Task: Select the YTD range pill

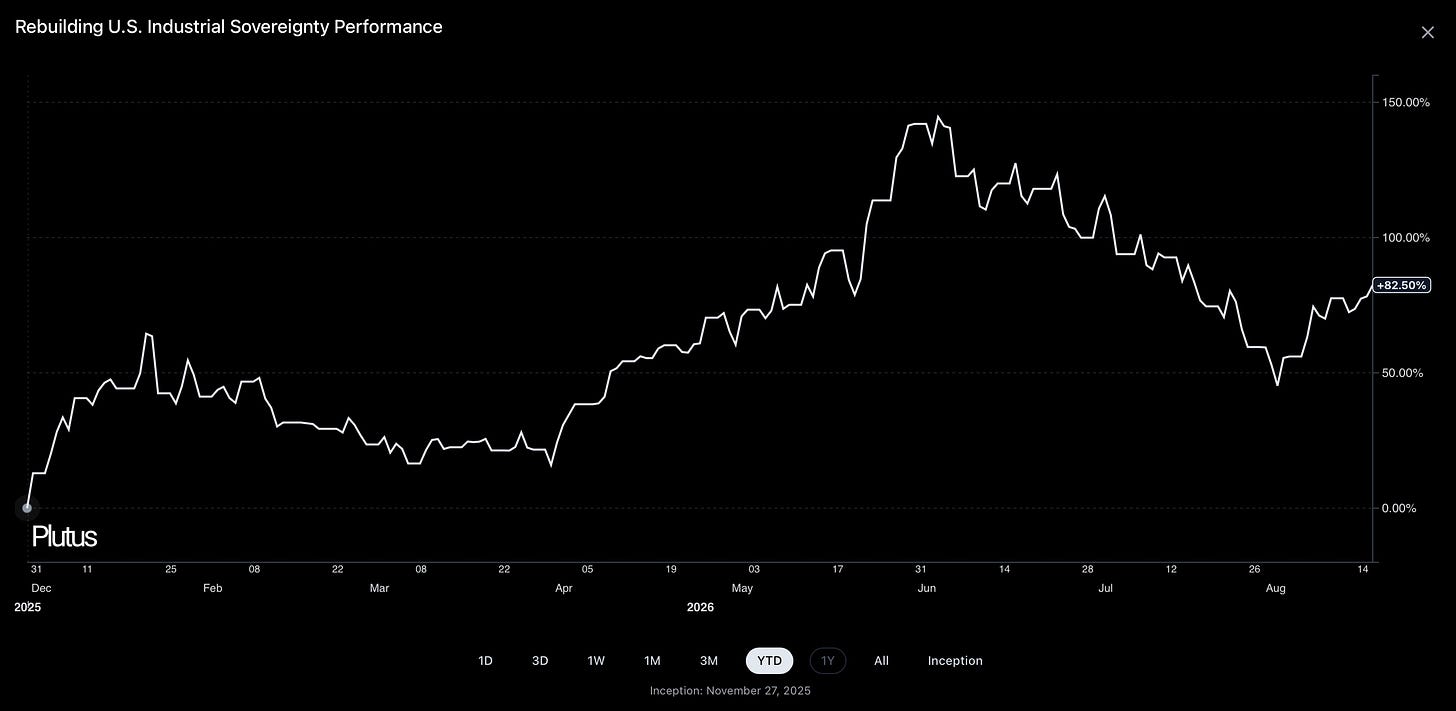Action: (x=769, y=661)
